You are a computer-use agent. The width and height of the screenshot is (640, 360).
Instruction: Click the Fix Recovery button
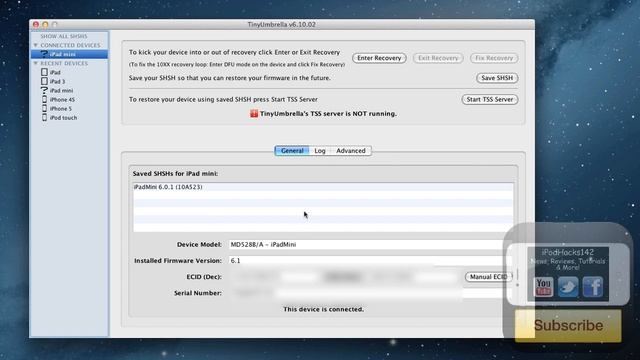tap(494, 58)
